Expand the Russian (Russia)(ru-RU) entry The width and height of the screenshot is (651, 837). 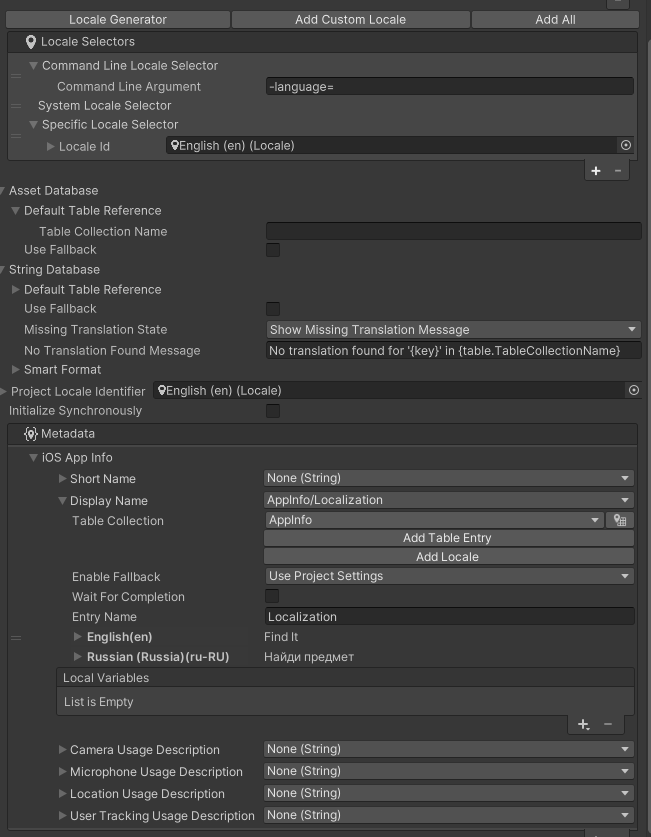pyautogui.click(x=79, y=657)
